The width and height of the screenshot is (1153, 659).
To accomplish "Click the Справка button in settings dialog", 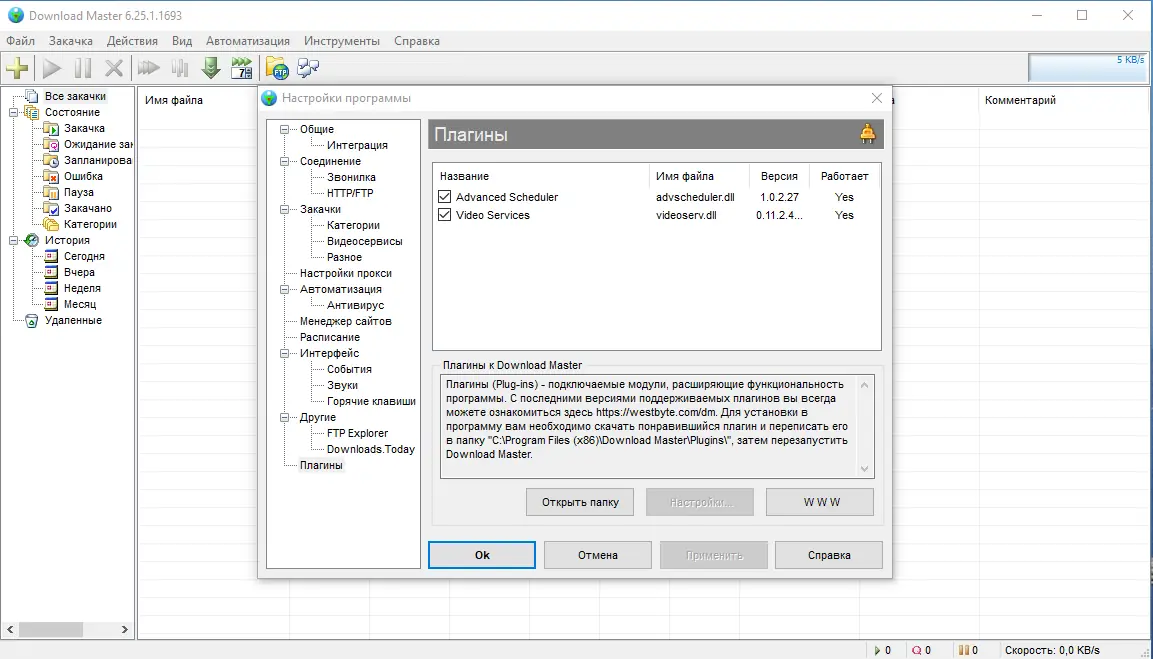I will tap(829, 555).
